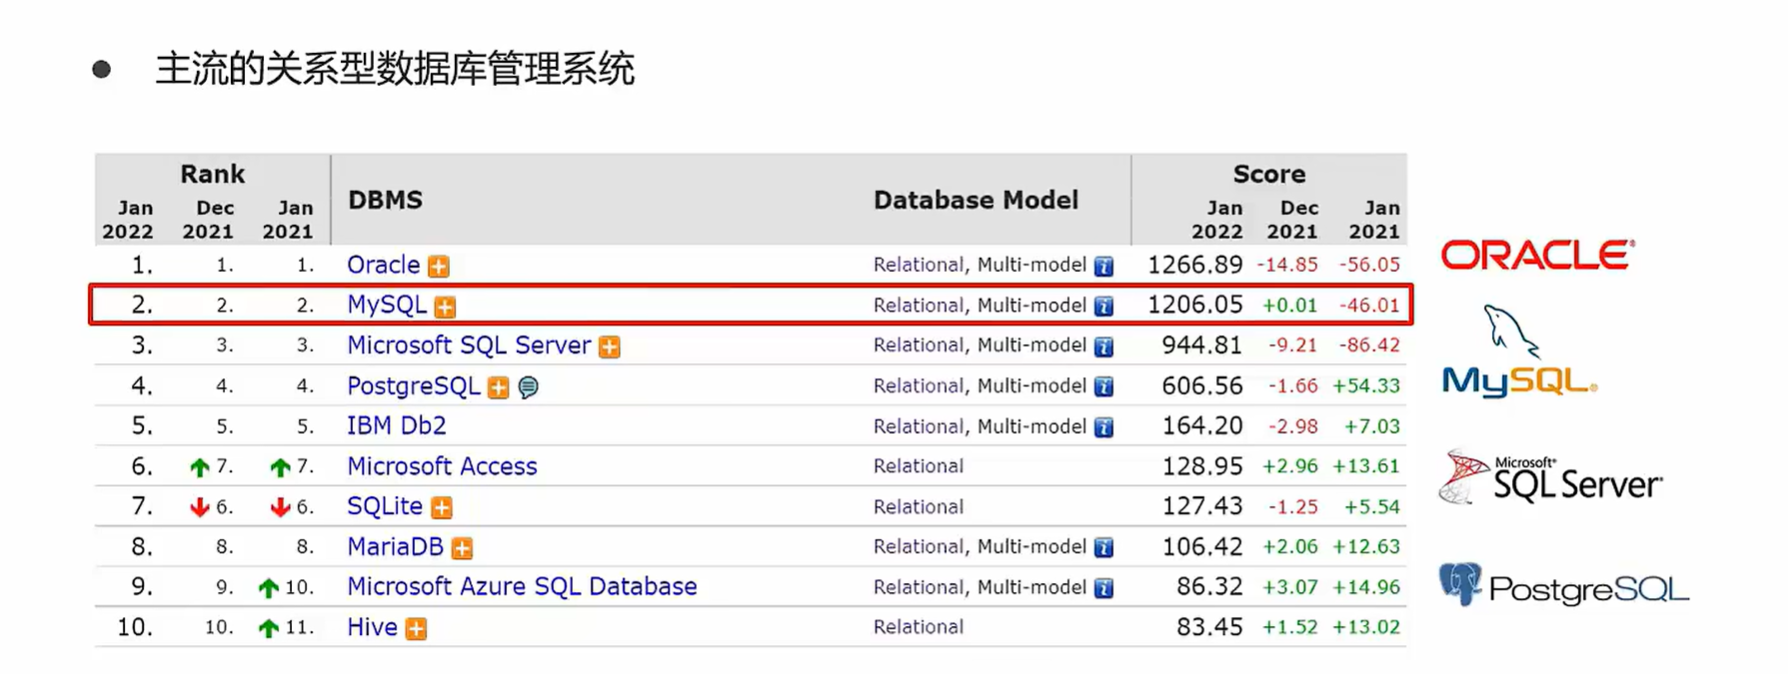Click the ORACLE logo image
1788x674 pixels.
(1537, 255)
